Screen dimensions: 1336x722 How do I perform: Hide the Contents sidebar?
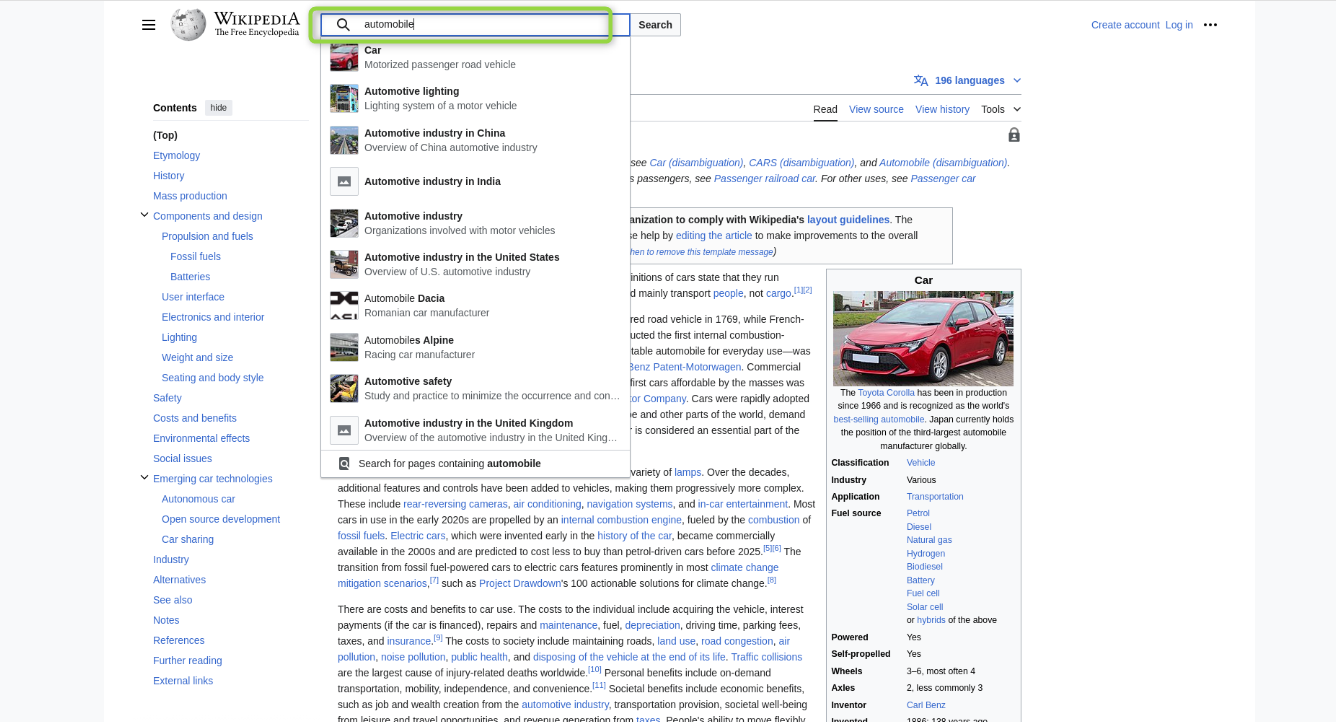coord(218,108)
